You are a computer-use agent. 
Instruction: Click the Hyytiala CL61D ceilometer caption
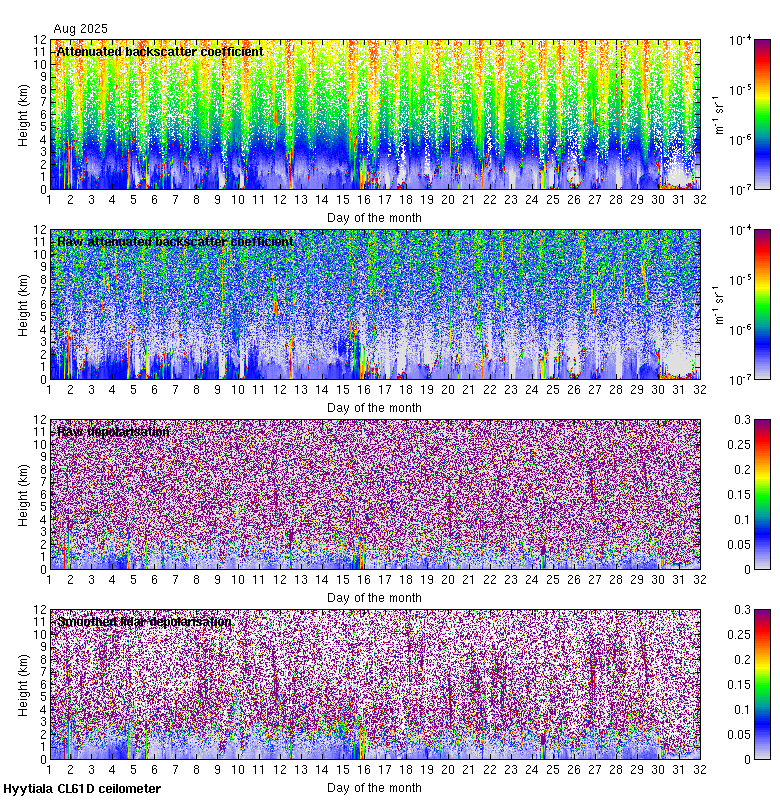82,789
